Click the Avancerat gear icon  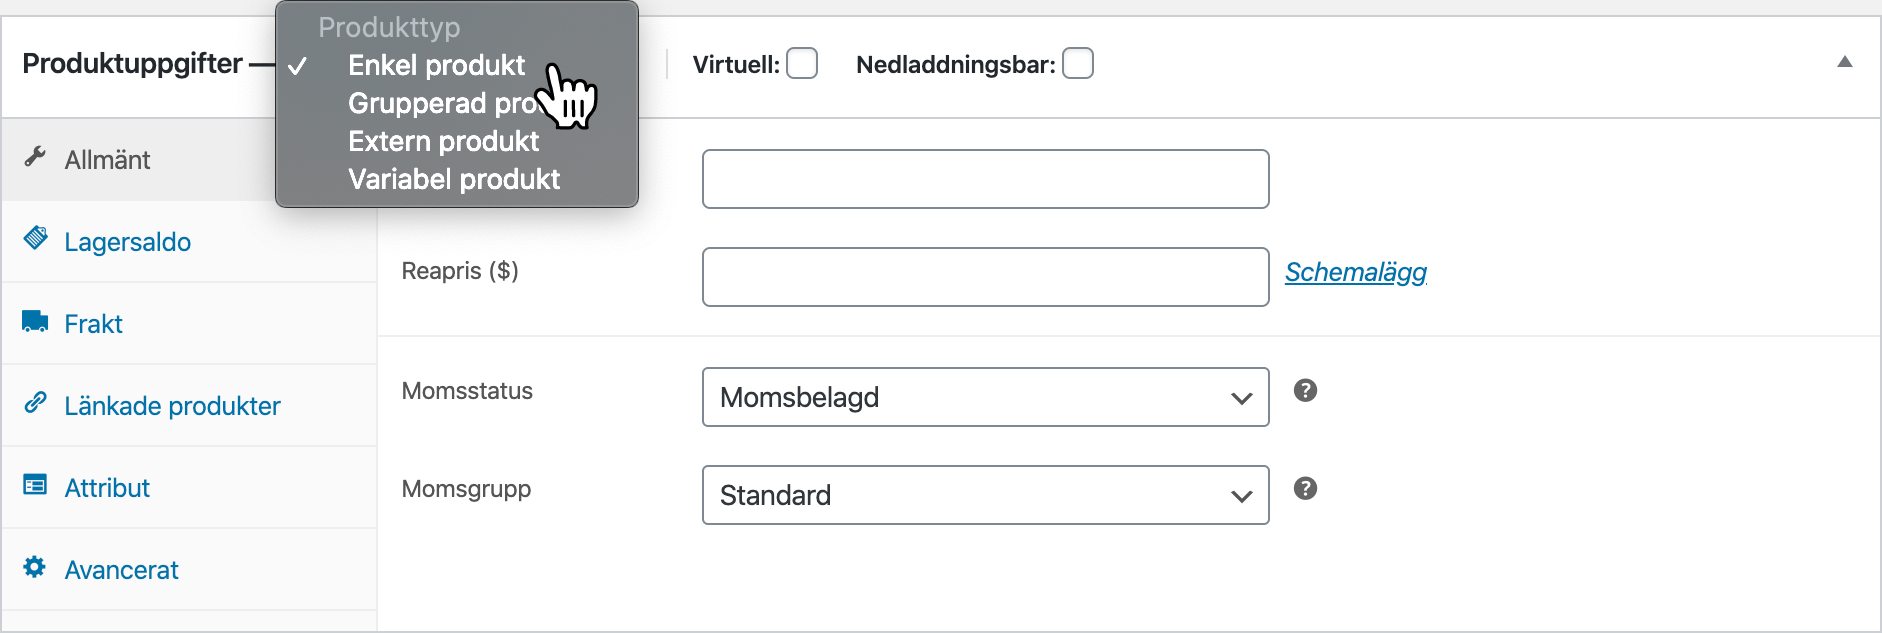click(x=35, y=567)
